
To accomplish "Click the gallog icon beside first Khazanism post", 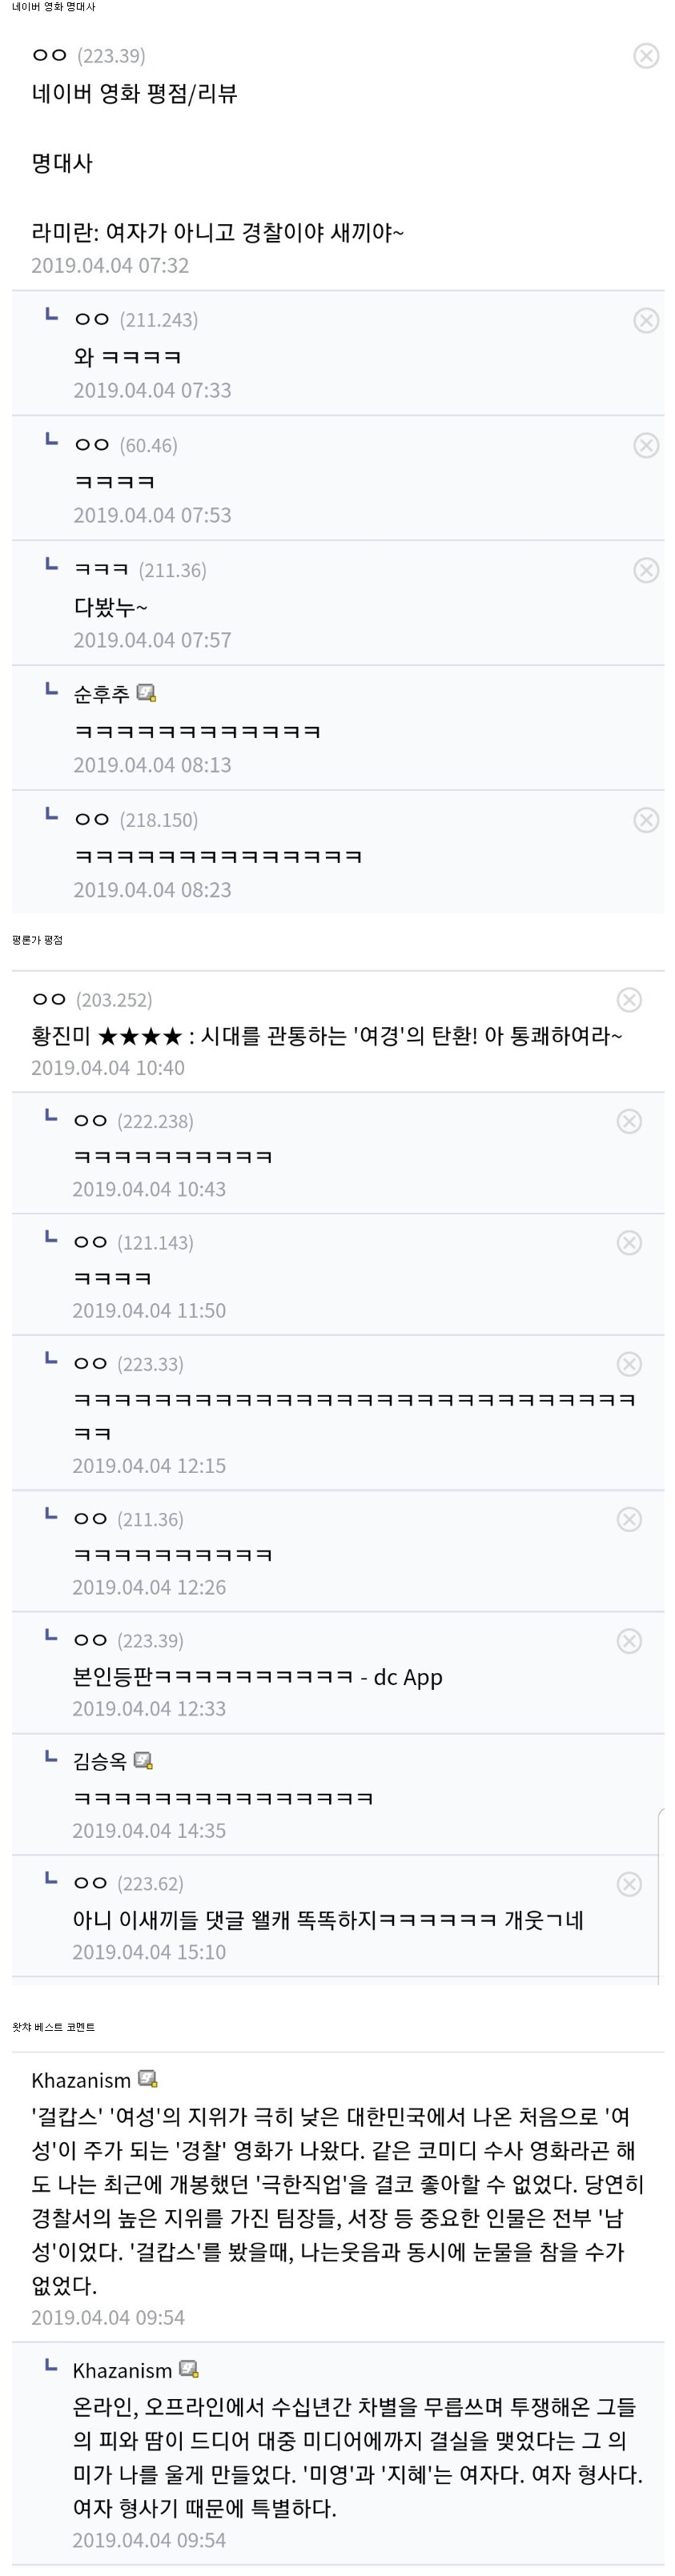I will (148, 2080).
